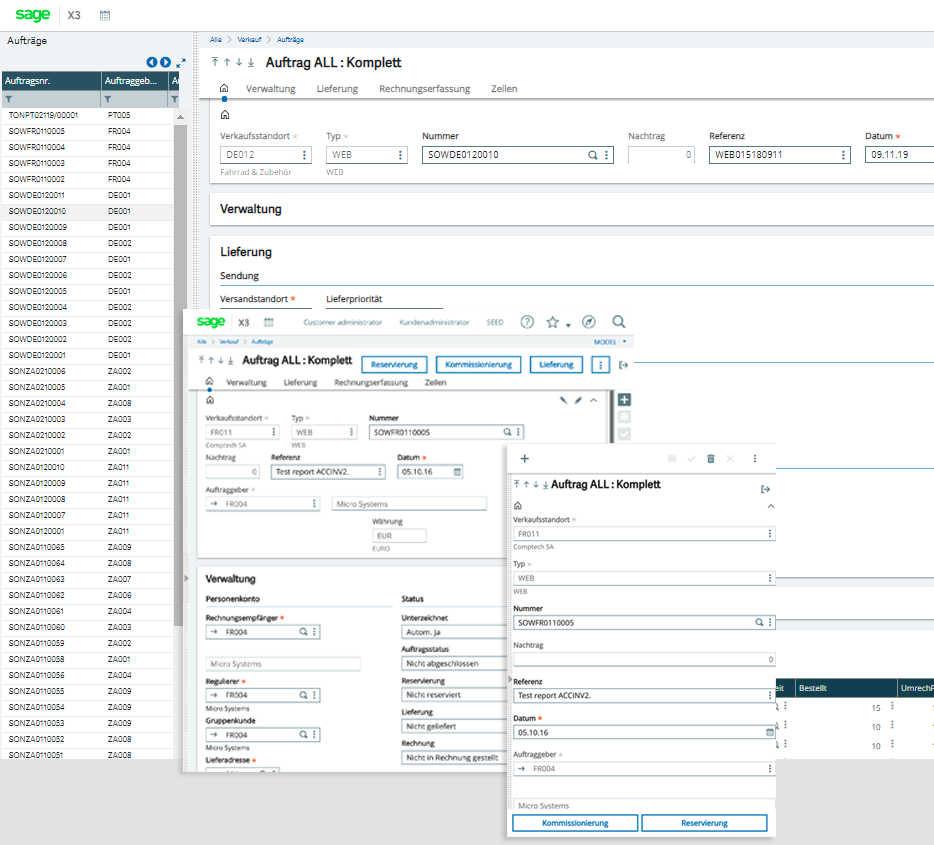Open three-dot menu on Typ WEB narrow panel
Screen dimensions: 934x845
click(x=770, y=578)
